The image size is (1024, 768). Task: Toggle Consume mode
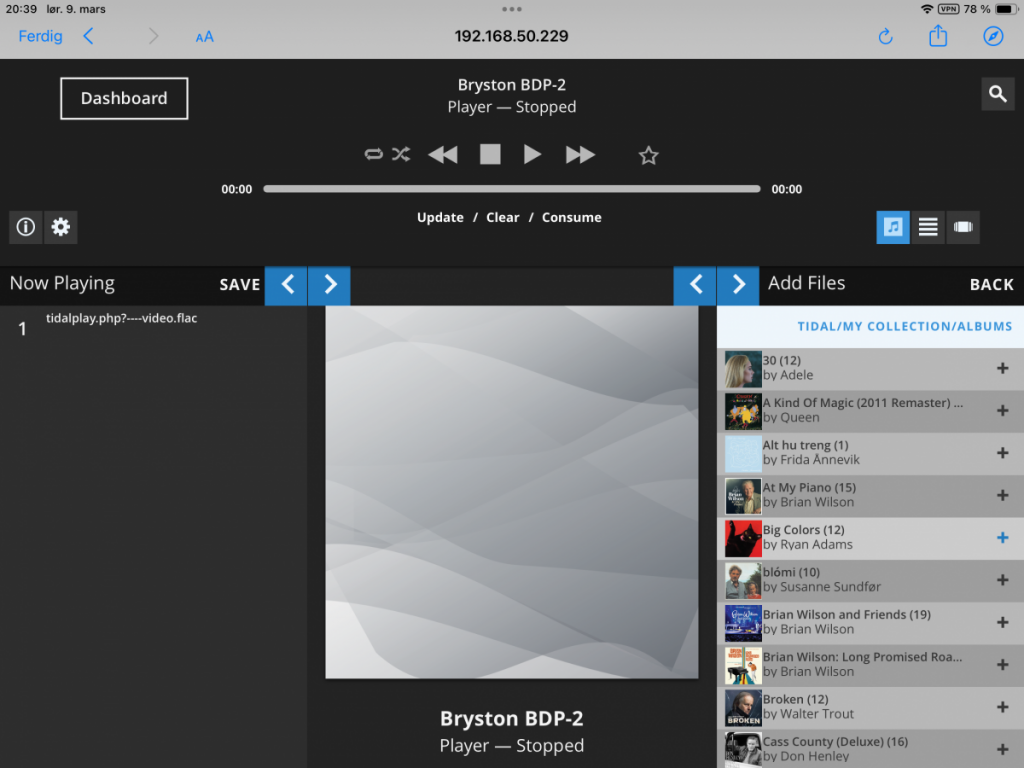pyautogui.click(x=571, y=217)
